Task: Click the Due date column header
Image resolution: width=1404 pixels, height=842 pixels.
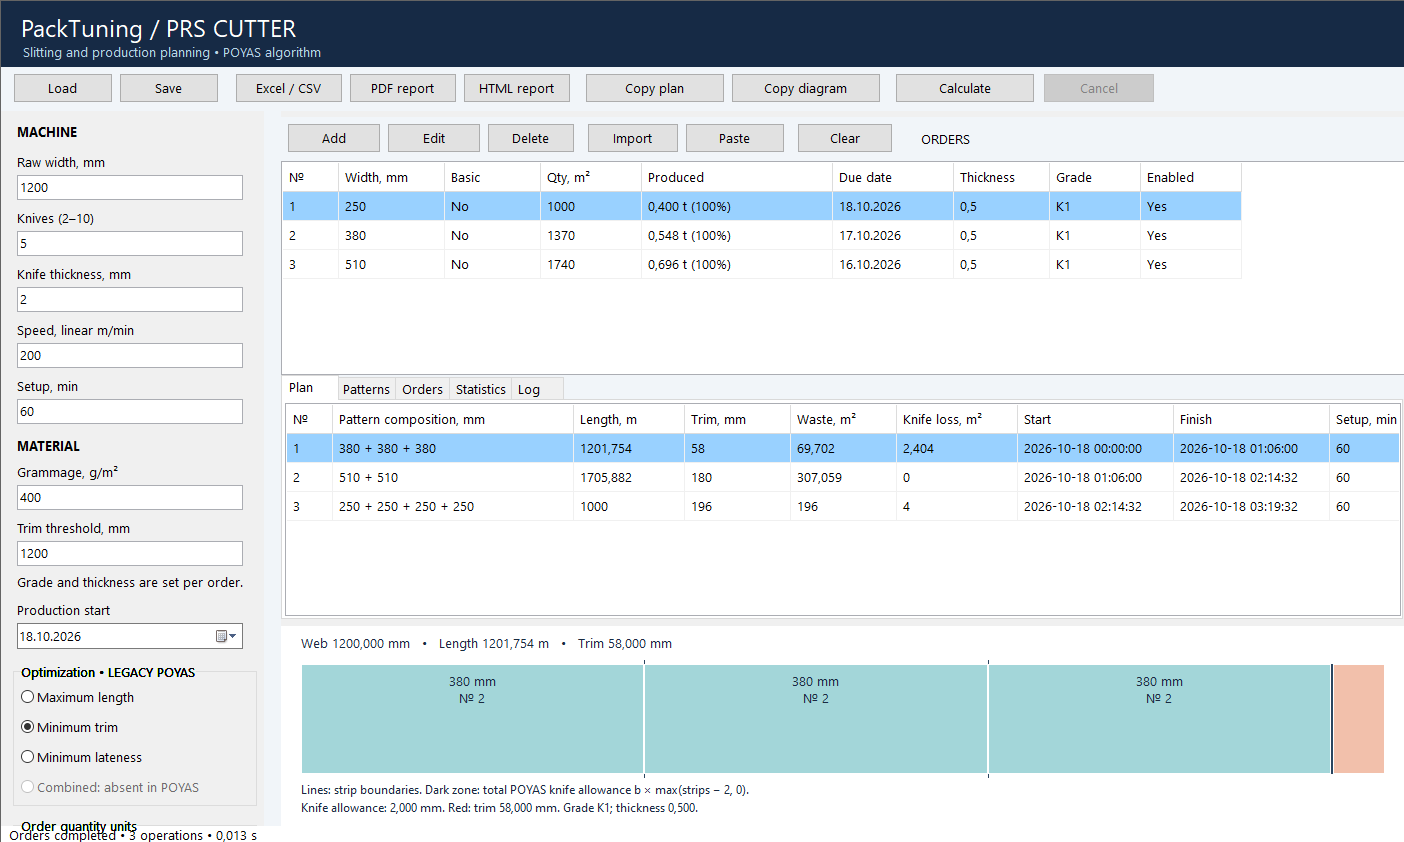Action: pyautogui.click(x=893, y=177)
